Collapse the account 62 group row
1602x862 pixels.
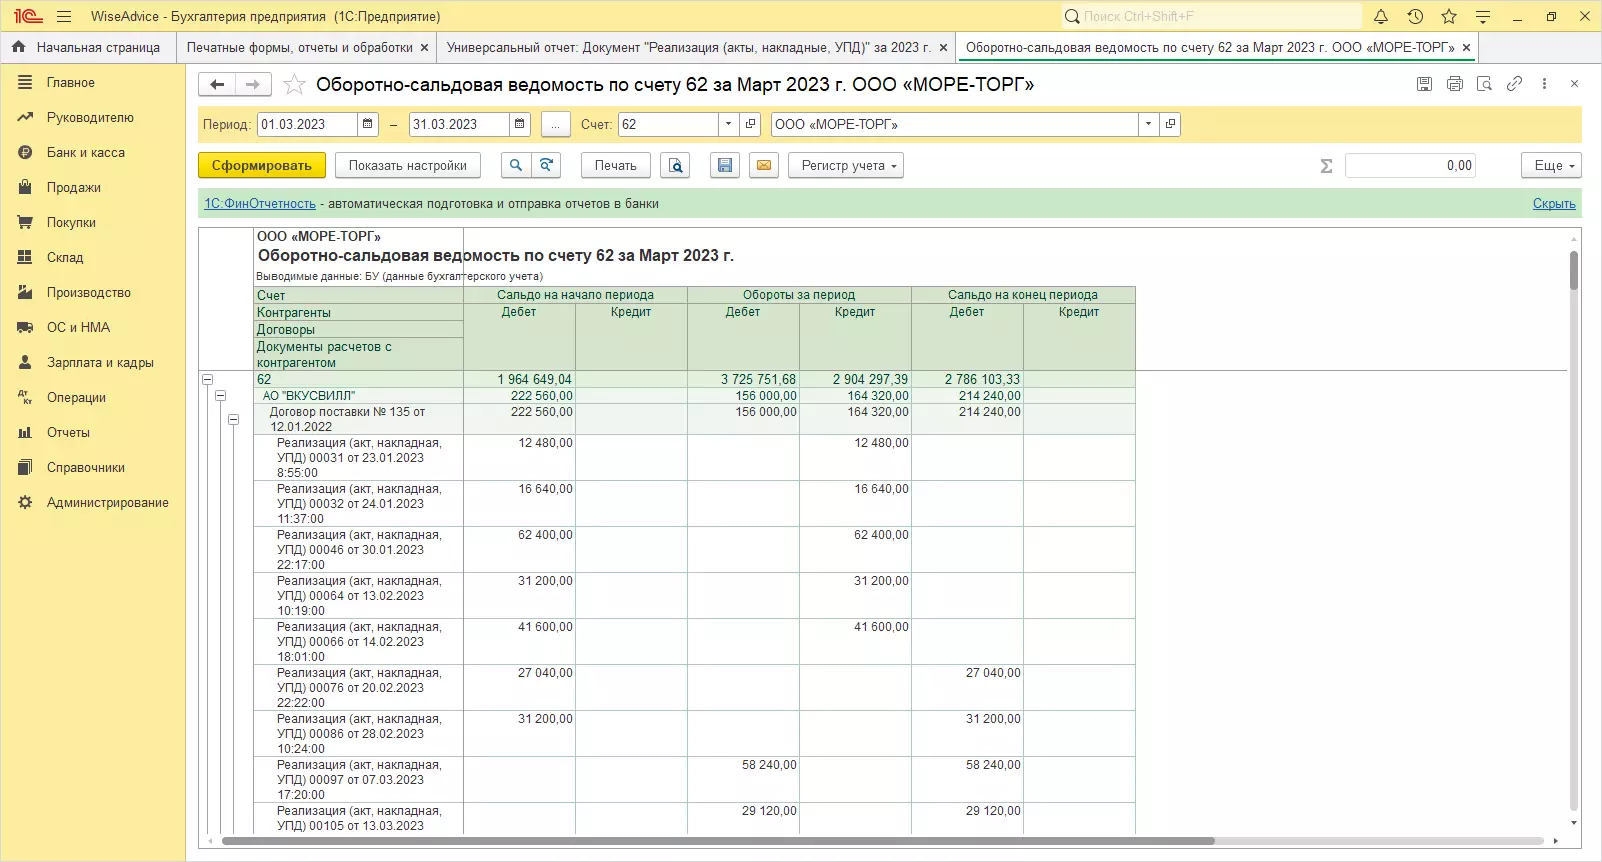[x=208, y=380]
